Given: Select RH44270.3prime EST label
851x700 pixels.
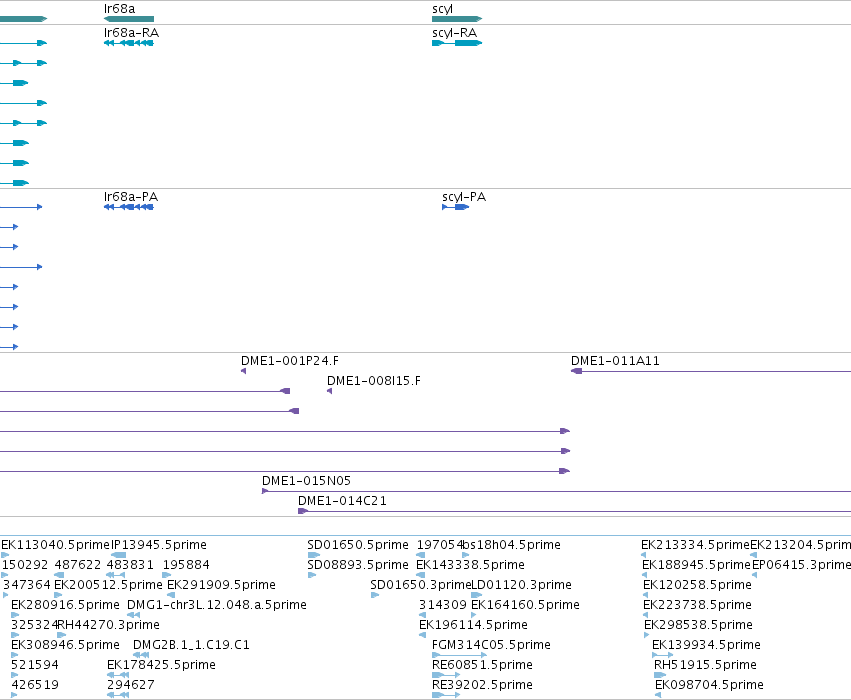Looking at the screenshot, I should (108, 625).
